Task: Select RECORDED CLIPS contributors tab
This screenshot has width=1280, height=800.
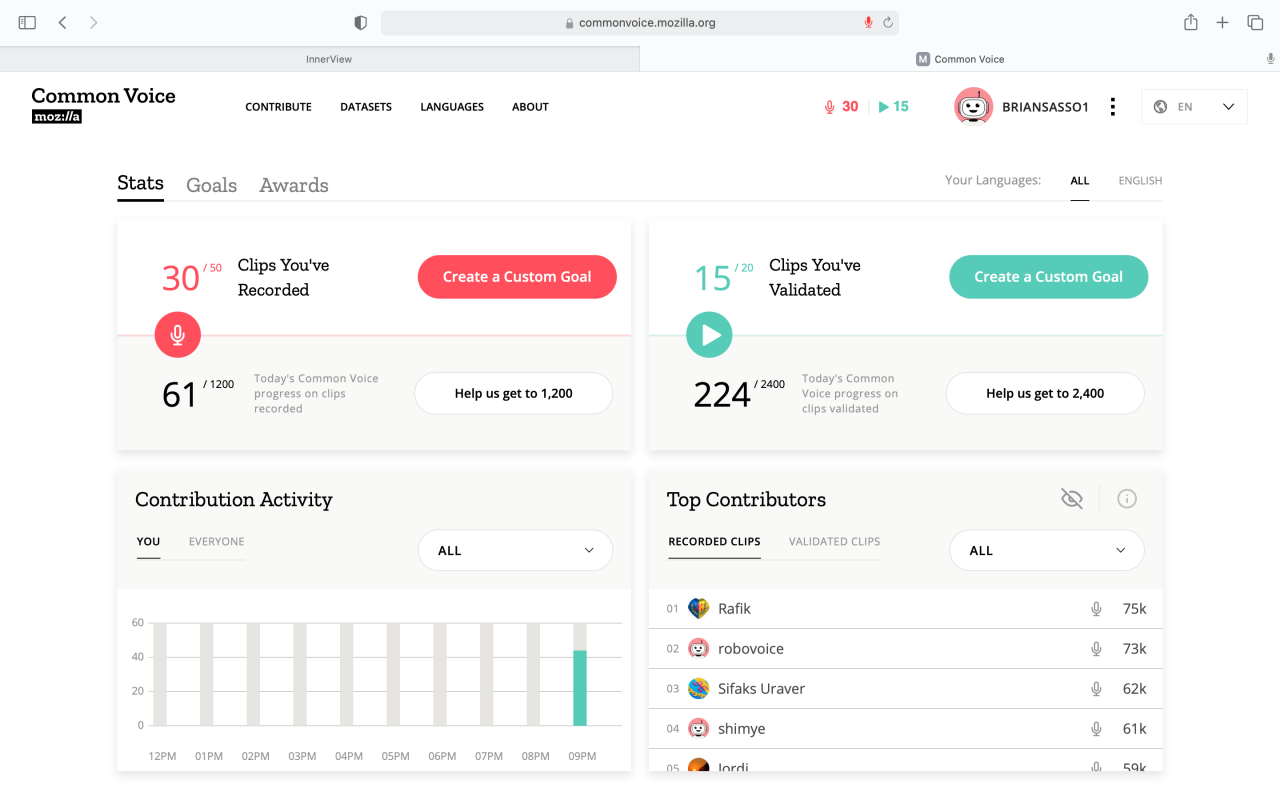Action: 714,541
